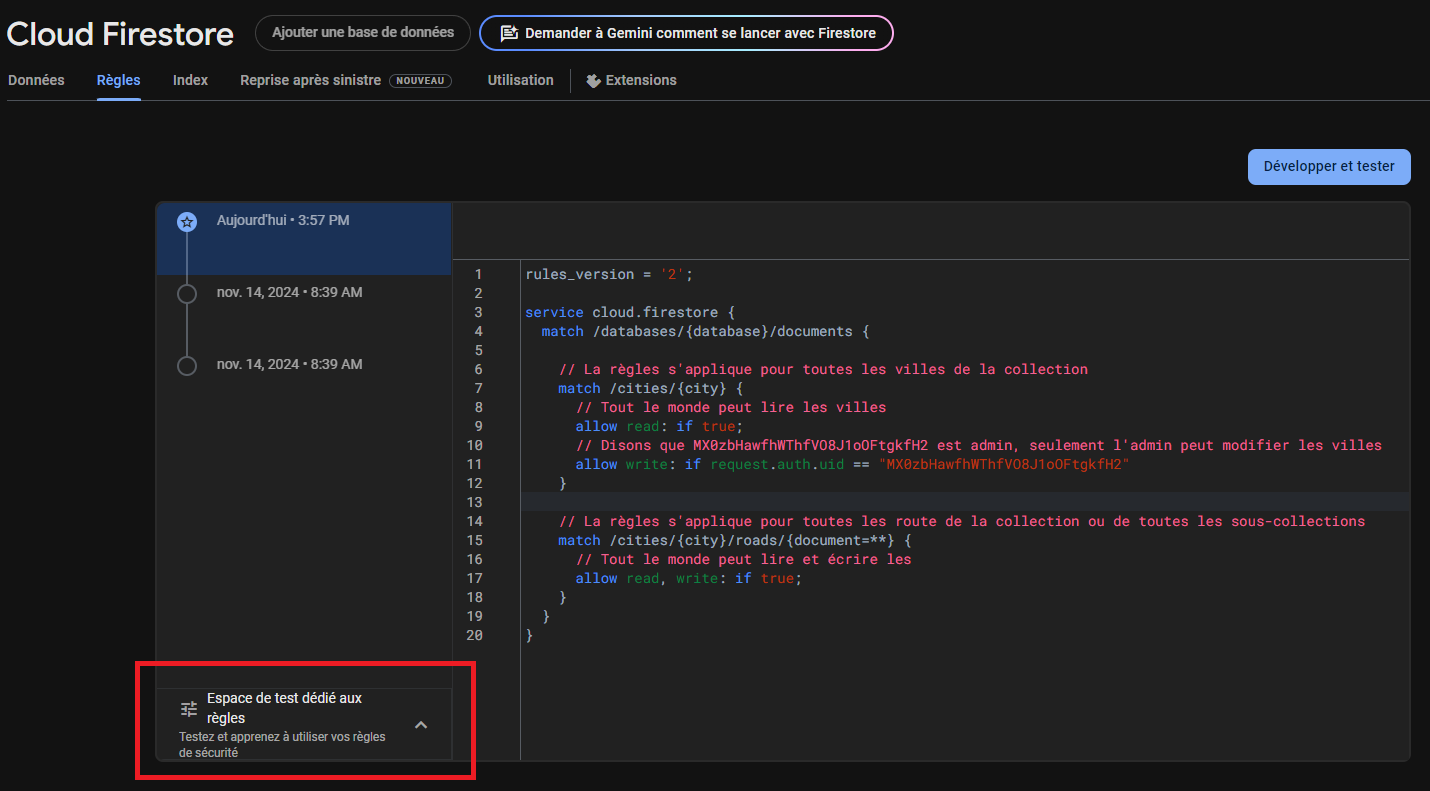
Task: Click line allow read, write: if true
Action: [x=689, y=578]
